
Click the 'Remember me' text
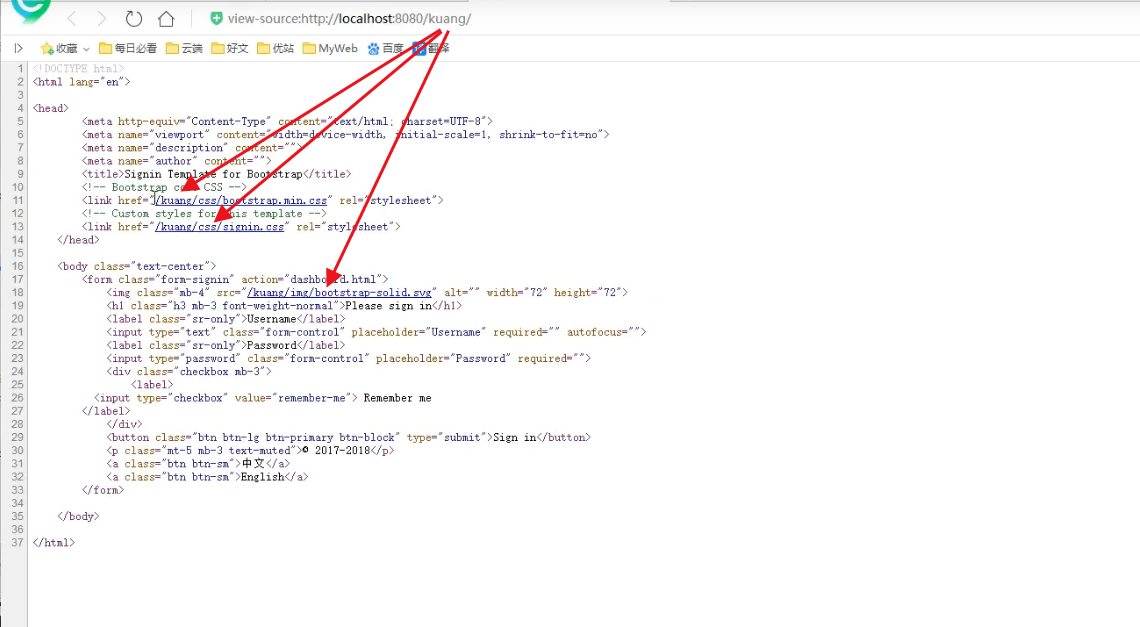(397, 398)
